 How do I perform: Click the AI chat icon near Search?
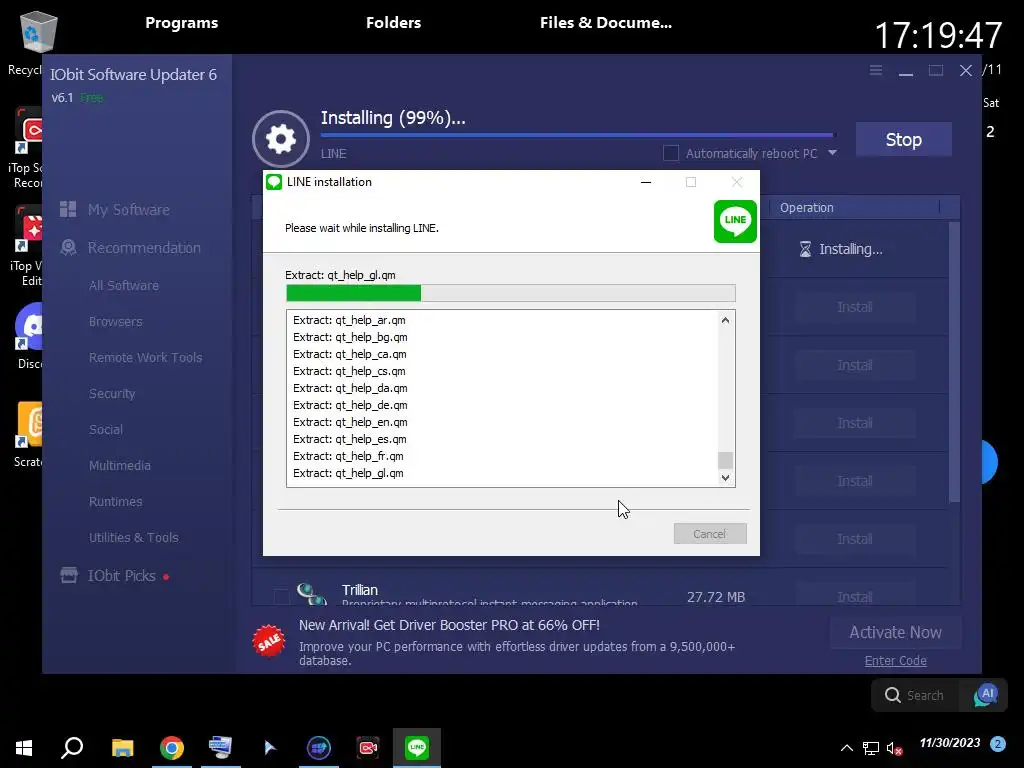pos(985,696)
